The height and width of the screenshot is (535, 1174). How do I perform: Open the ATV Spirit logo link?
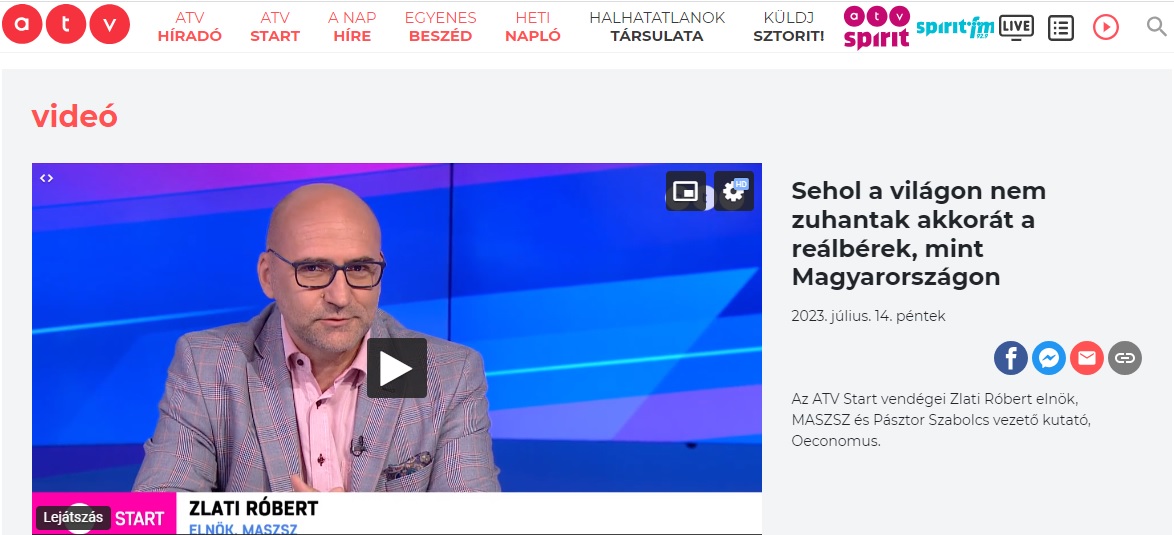click(877, 27)
